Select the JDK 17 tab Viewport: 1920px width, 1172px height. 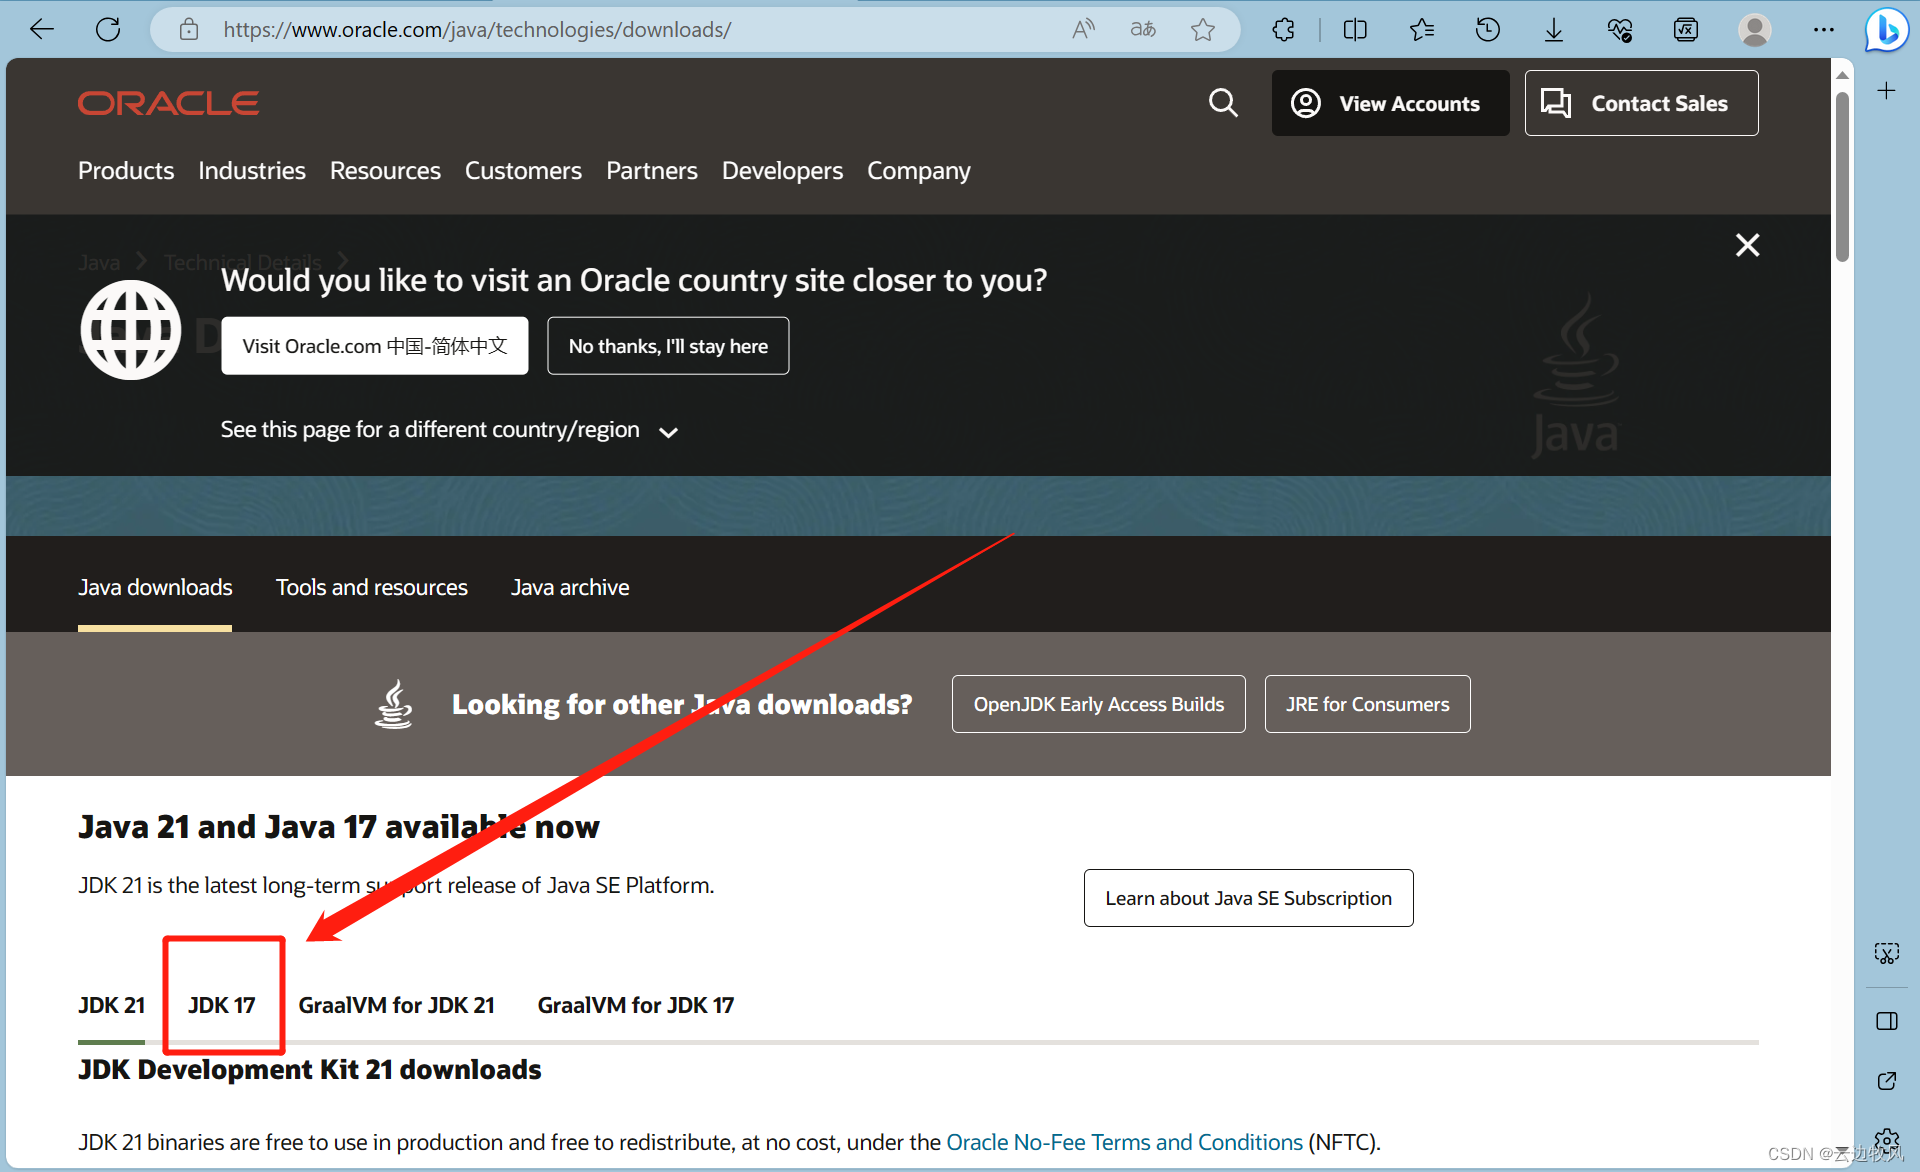click(222, 1005)
